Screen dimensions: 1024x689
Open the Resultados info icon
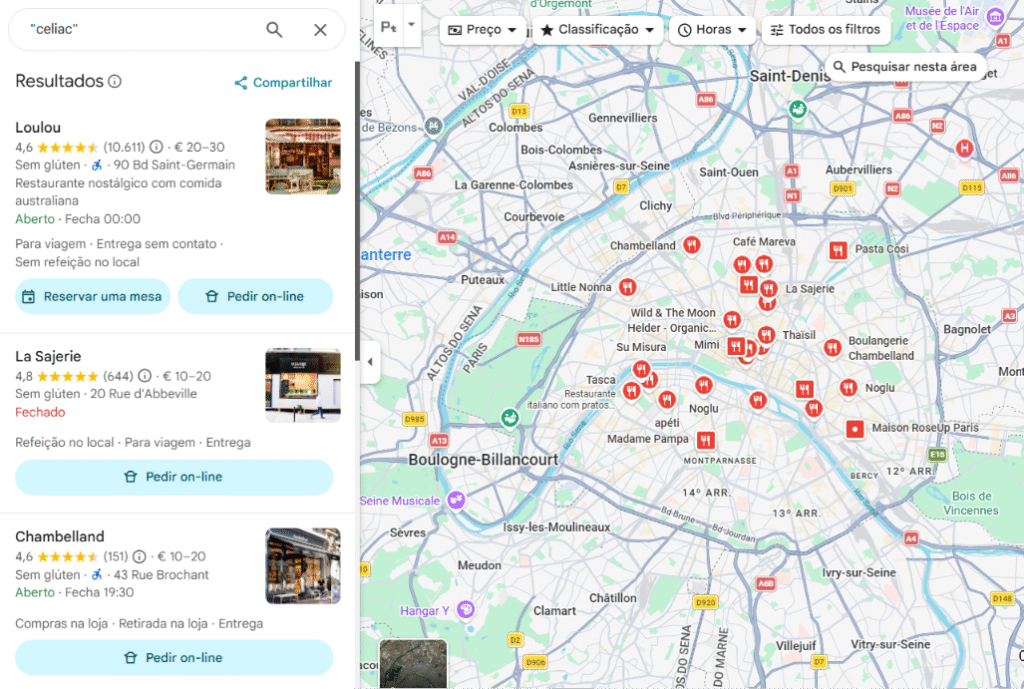[115, 81]
